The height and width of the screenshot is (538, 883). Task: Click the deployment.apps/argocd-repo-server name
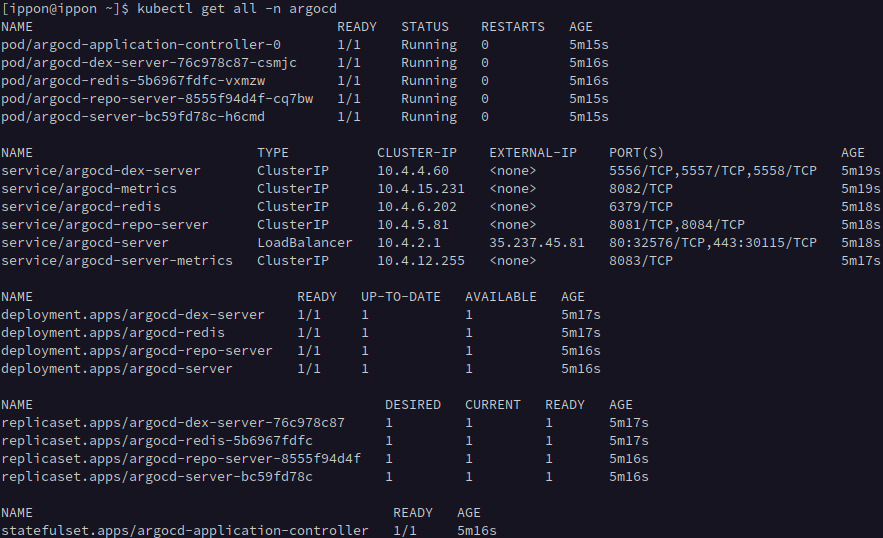click(x=137, y=351)
